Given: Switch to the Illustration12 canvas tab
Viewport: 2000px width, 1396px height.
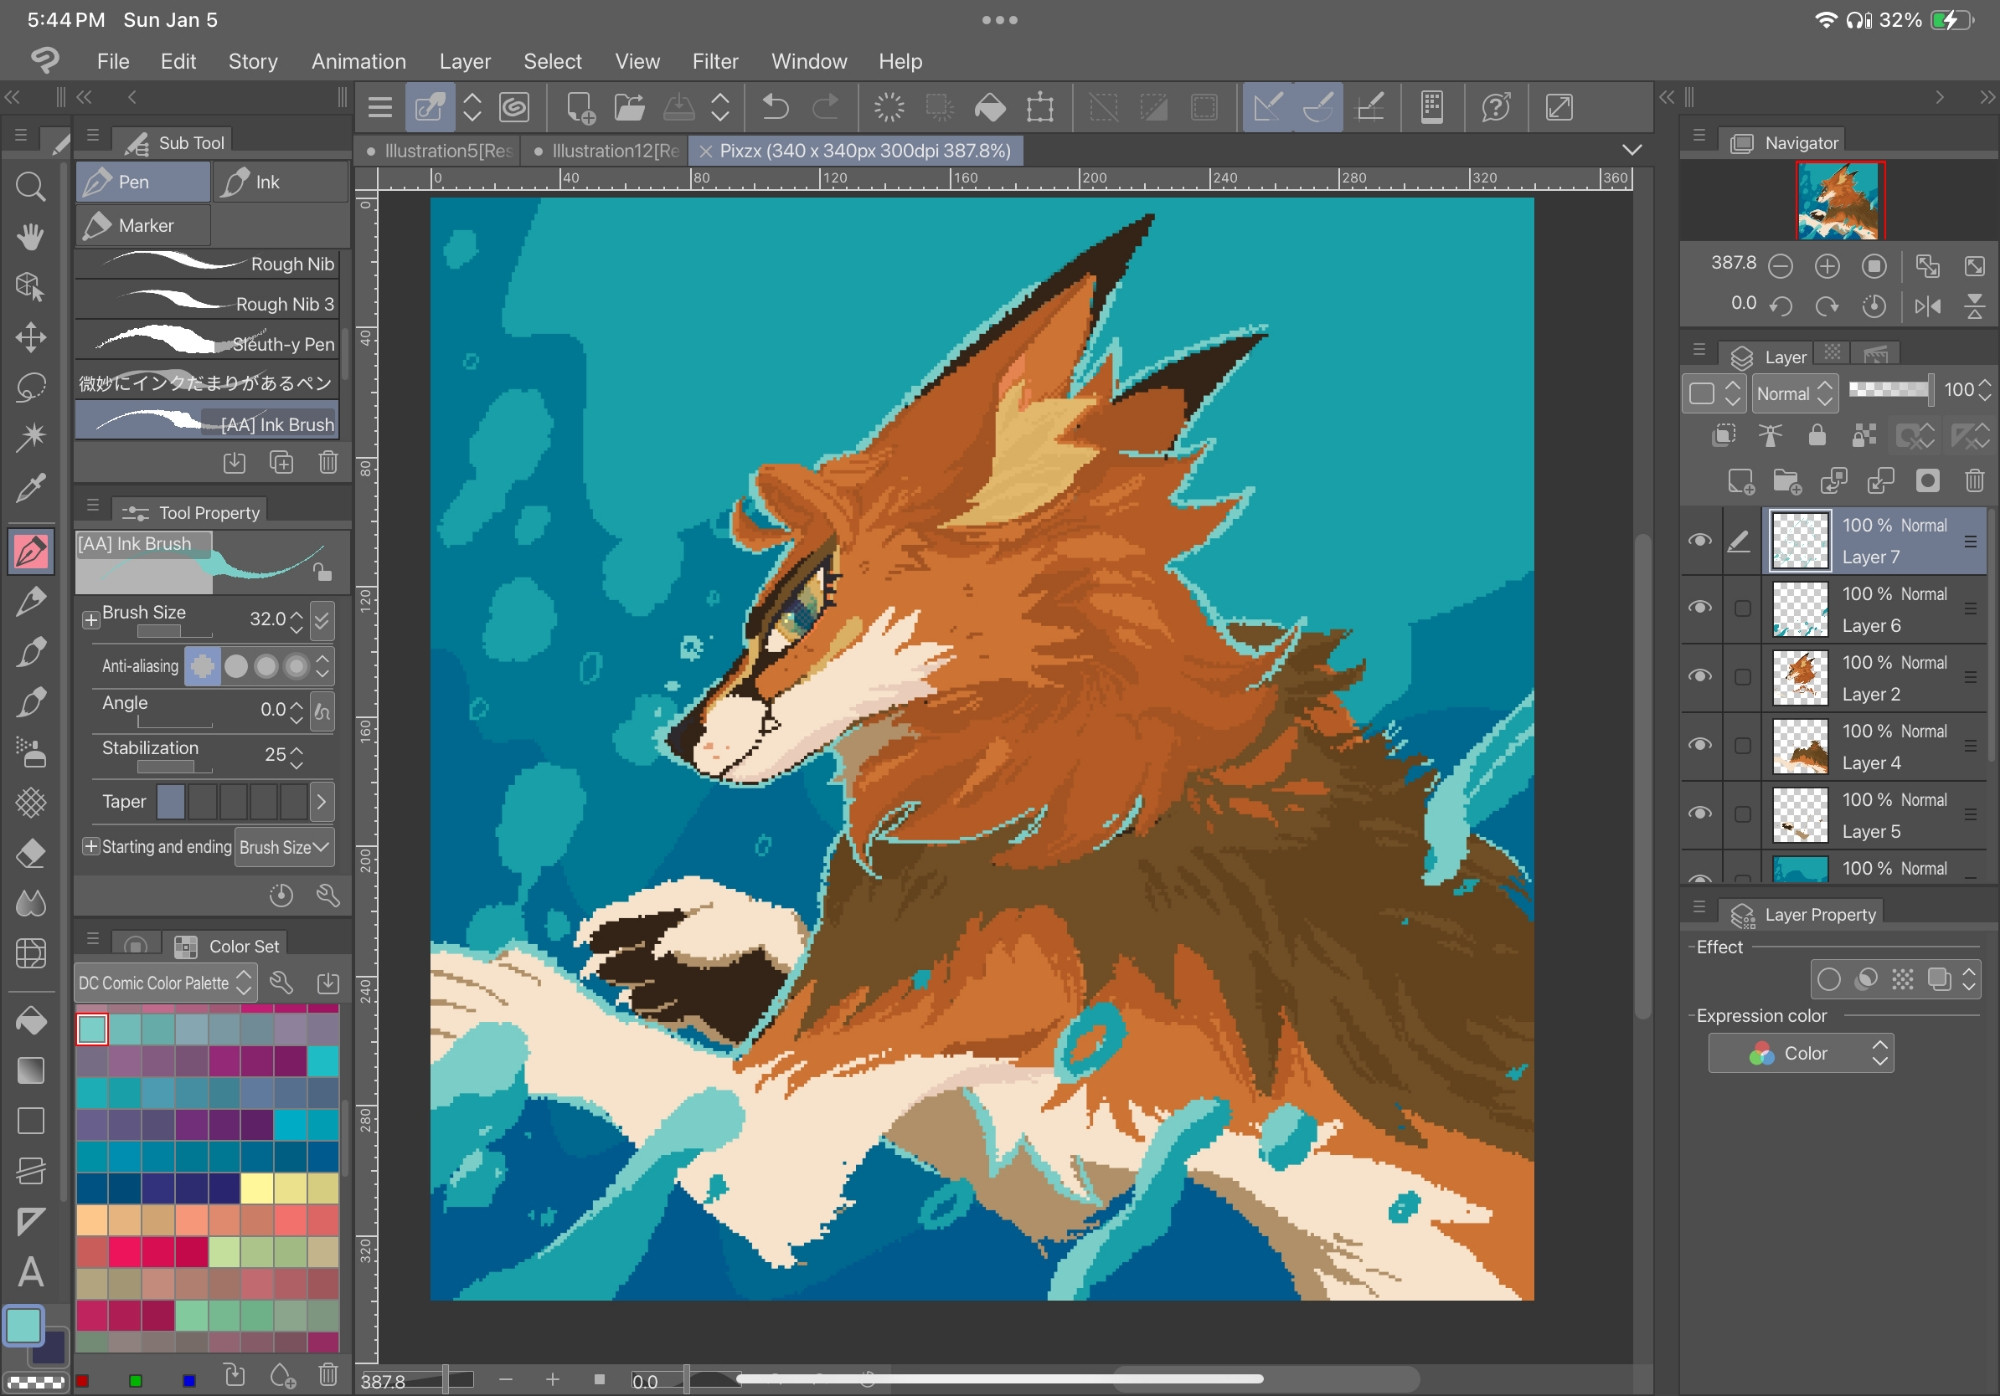Looking at the screenshot, I should [606, 151].
